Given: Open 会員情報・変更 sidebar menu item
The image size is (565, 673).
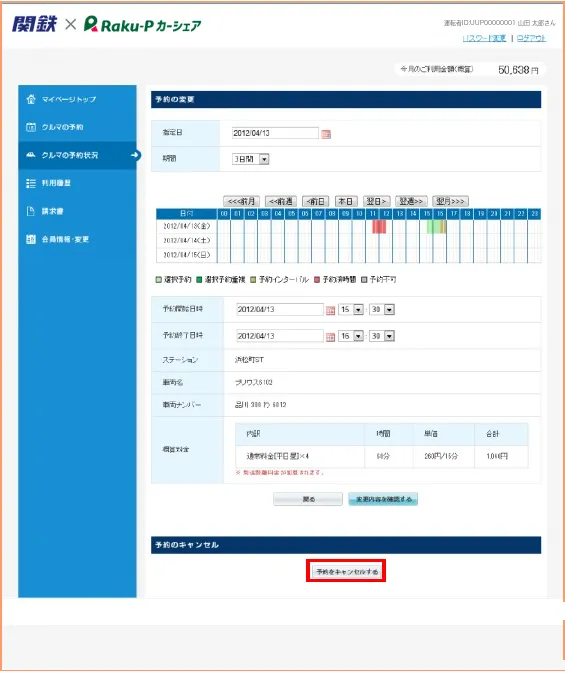Looking at the screenshot, I should point(77,239).
